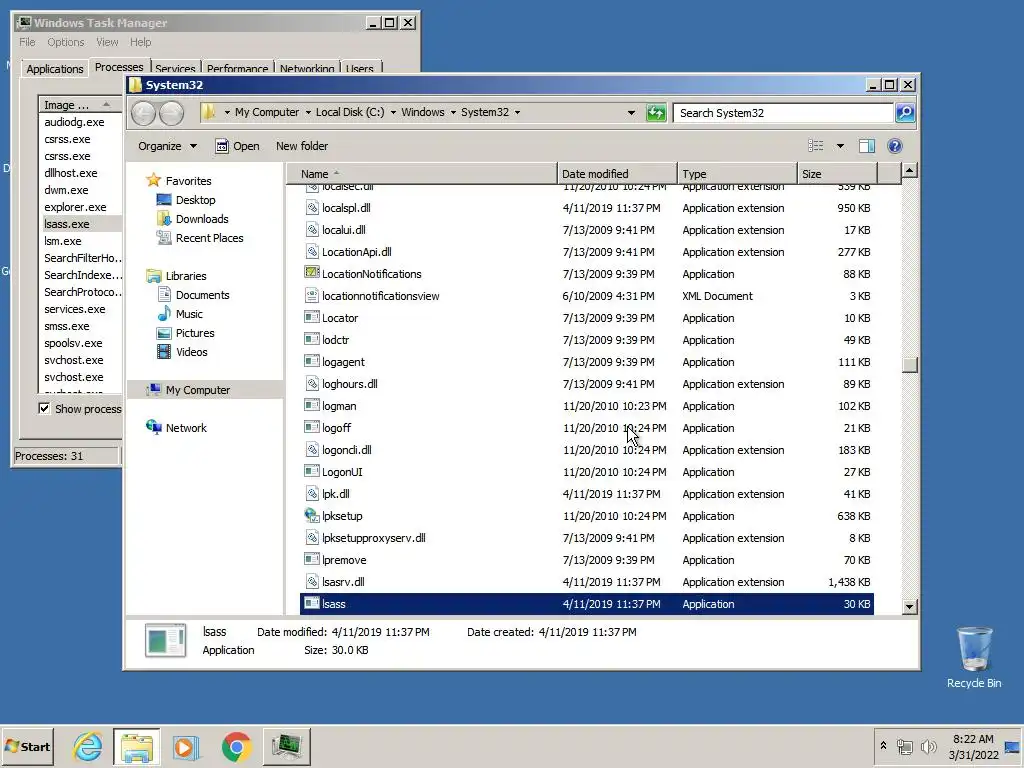Click the volume speaker tray icon
The width and height of the screenshot is (1024, 768).
tap(928, 746)
